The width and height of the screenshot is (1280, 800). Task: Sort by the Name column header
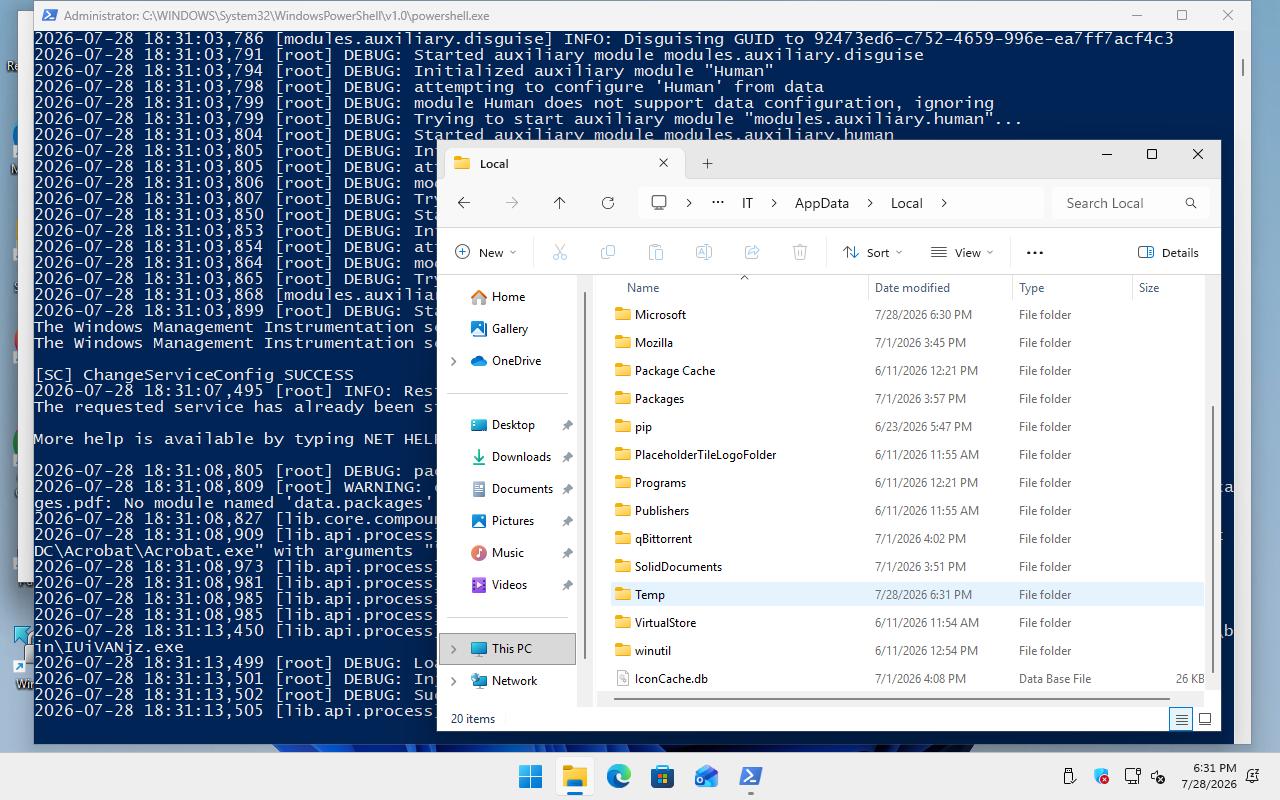(740, 288)
